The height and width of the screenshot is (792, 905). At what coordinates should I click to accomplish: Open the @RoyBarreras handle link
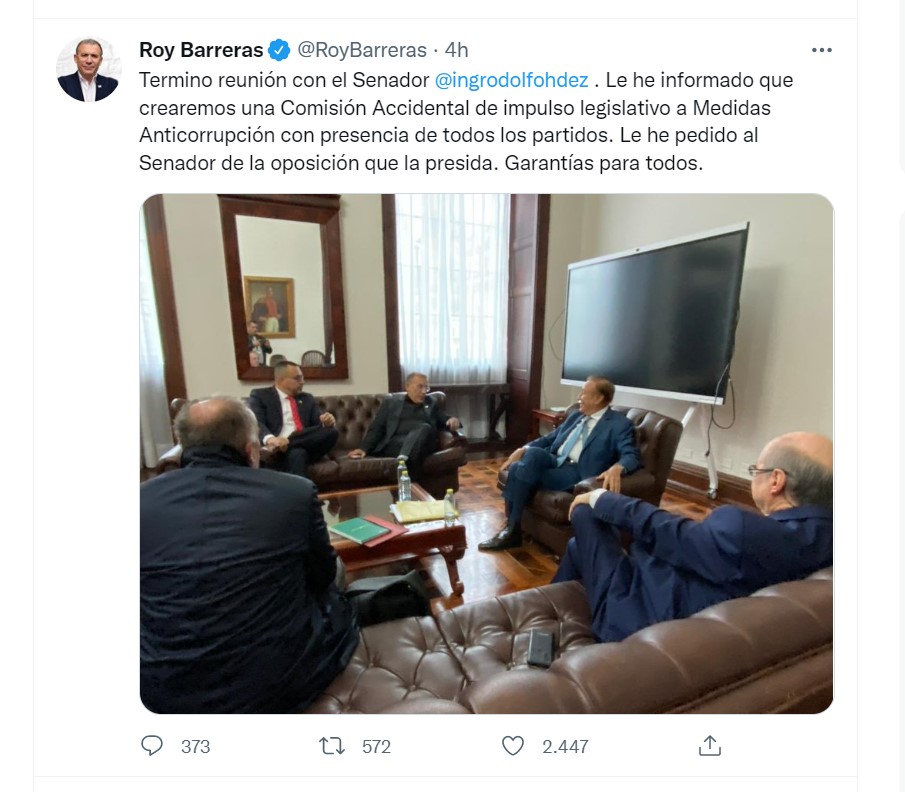pyautogui.click(x=362, y=50)
